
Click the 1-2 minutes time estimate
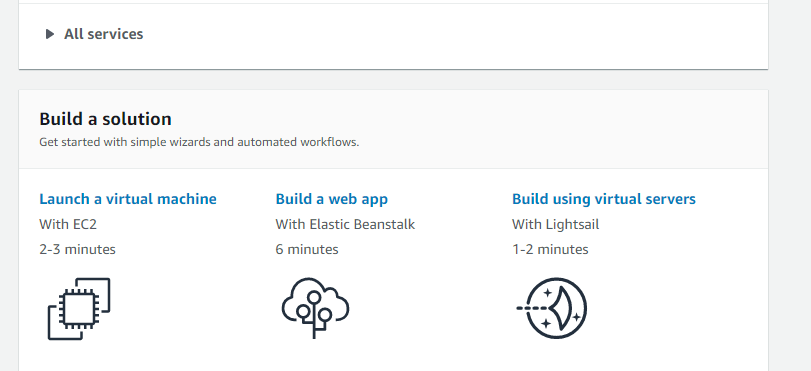pyautogui.click(x=550, y=249)
